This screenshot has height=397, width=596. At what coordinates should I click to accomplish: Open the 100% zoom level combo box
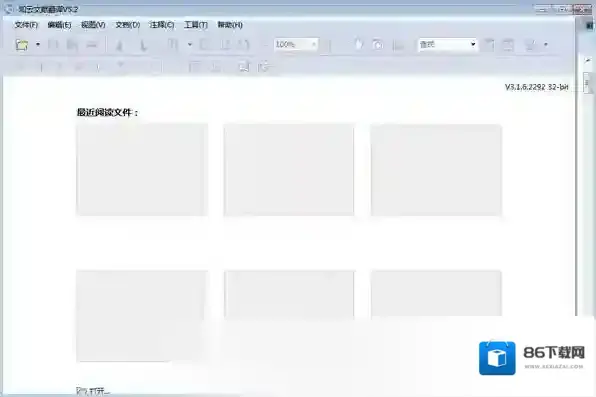[296, 44]
